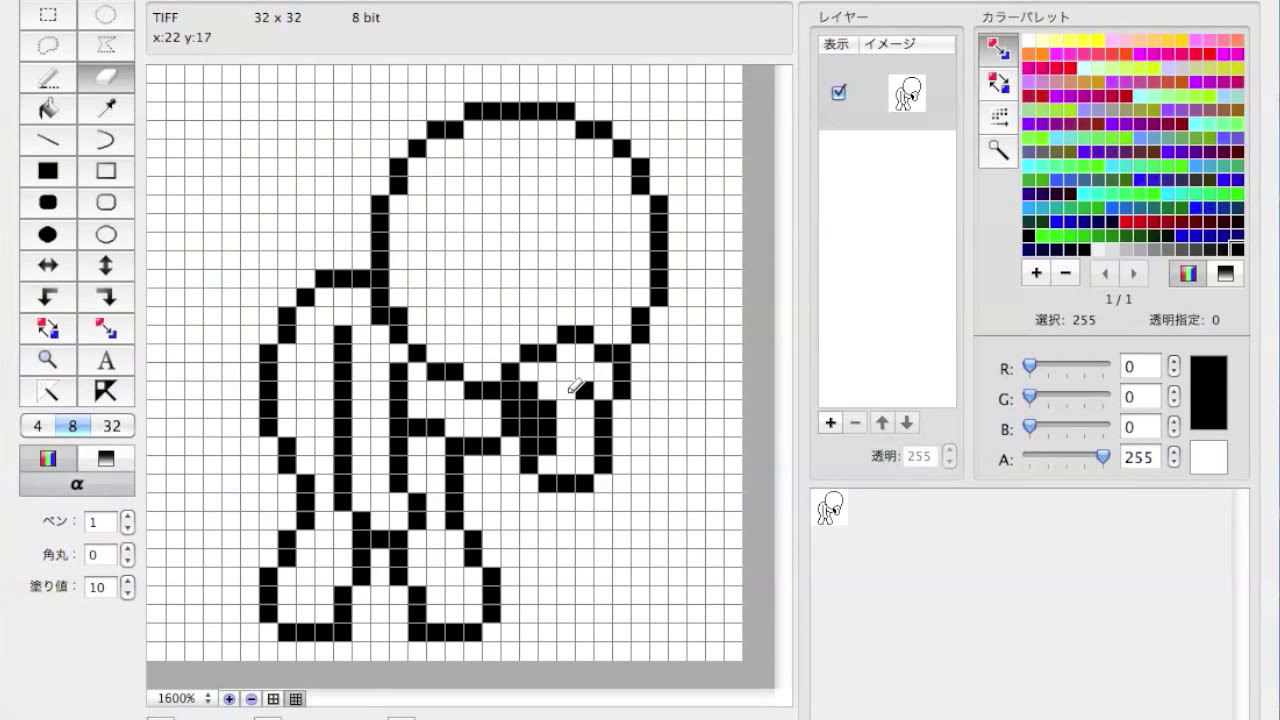The width and height of the screenshot is (1280, 720).
Task: Click the two-way color swap tool in toolbox
Action: point(48,328)
